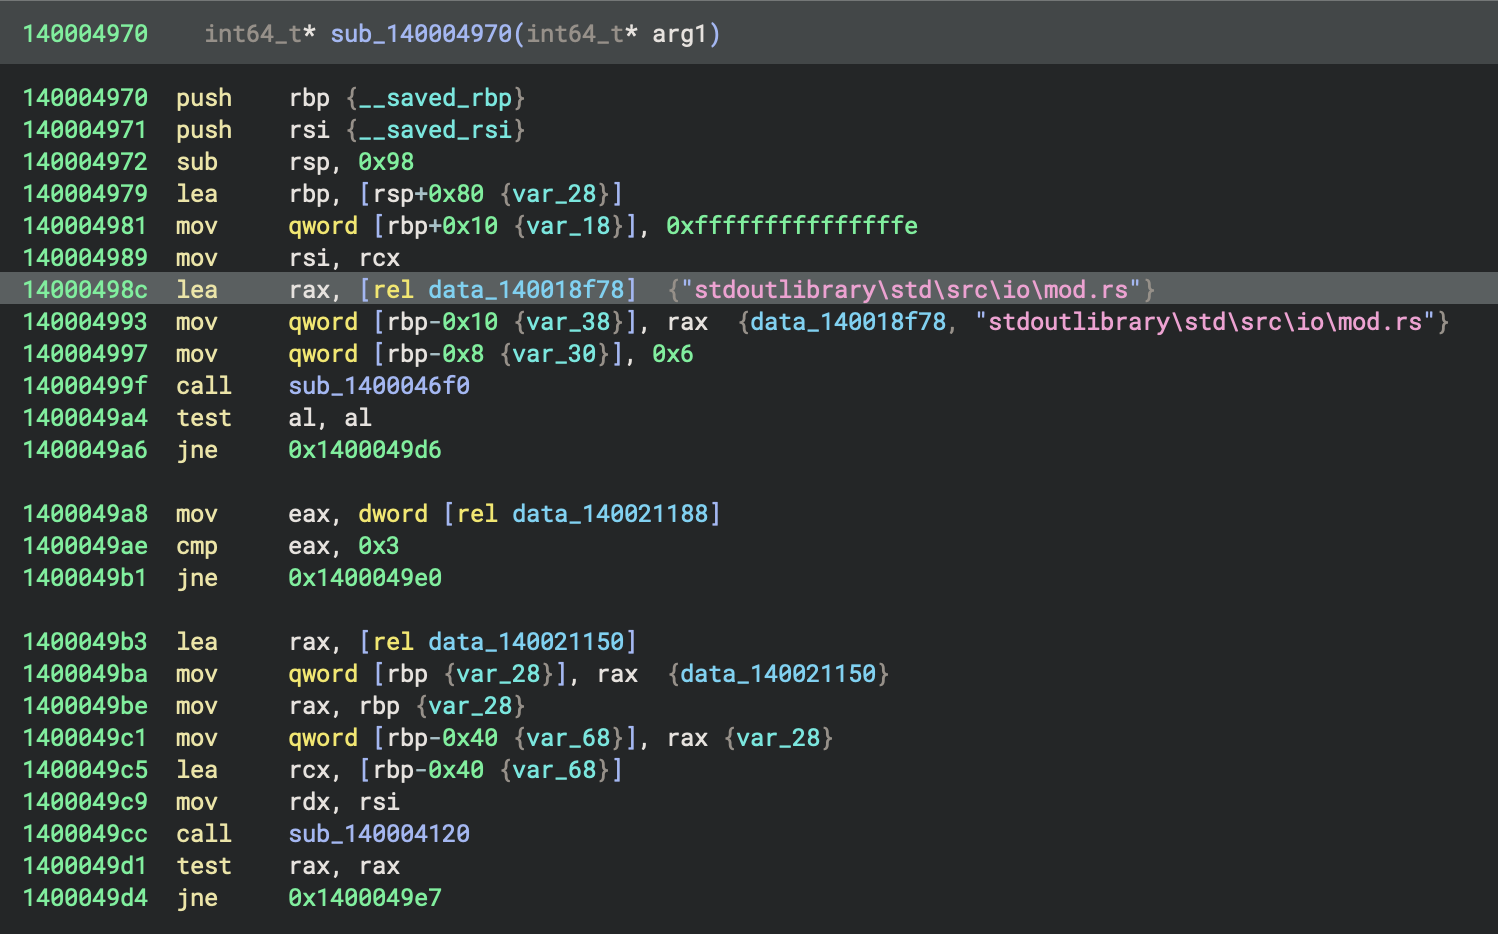Jump to branch target 0x1400049d6

pyautogui.click(x=365, y=450)
